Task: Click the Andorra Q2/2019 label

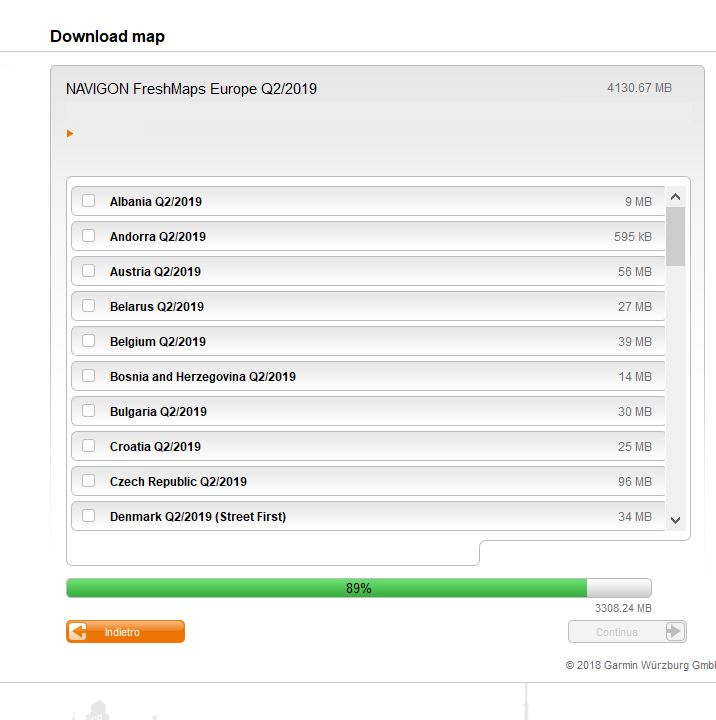Action: (158, 236)
